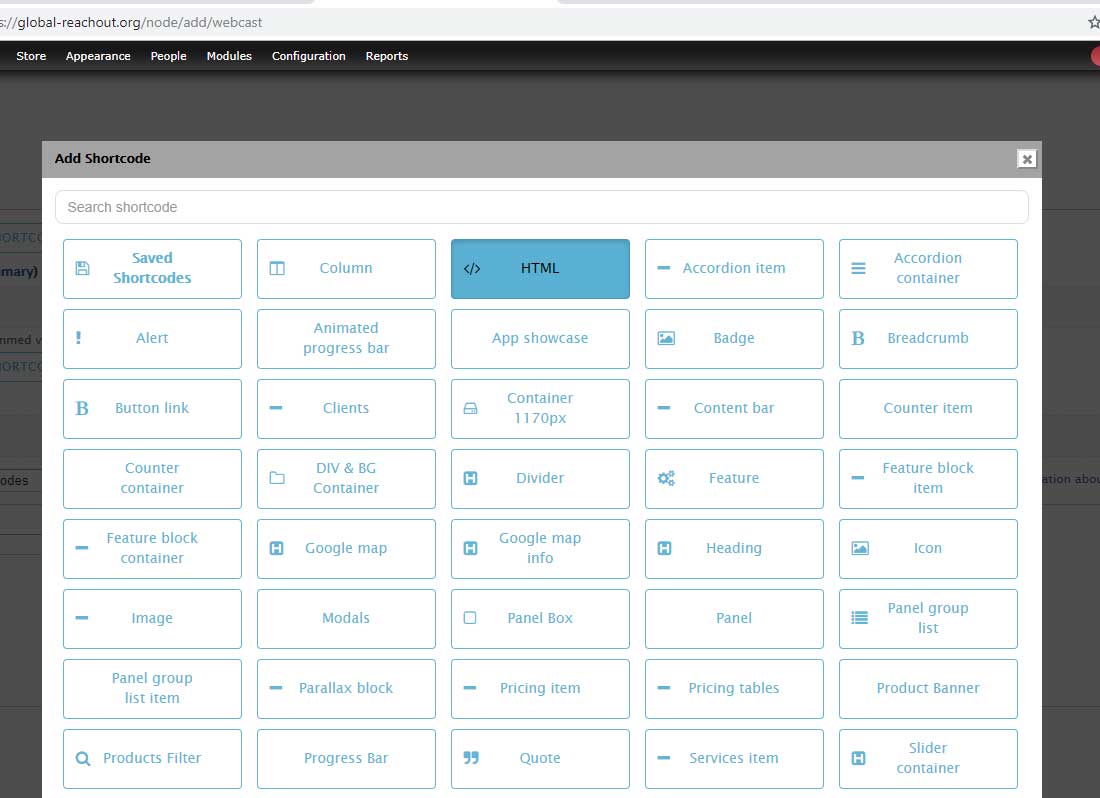Insert the Animated progress bar shortcode
Screen dimensions: 1100x798
pos(346,339)
